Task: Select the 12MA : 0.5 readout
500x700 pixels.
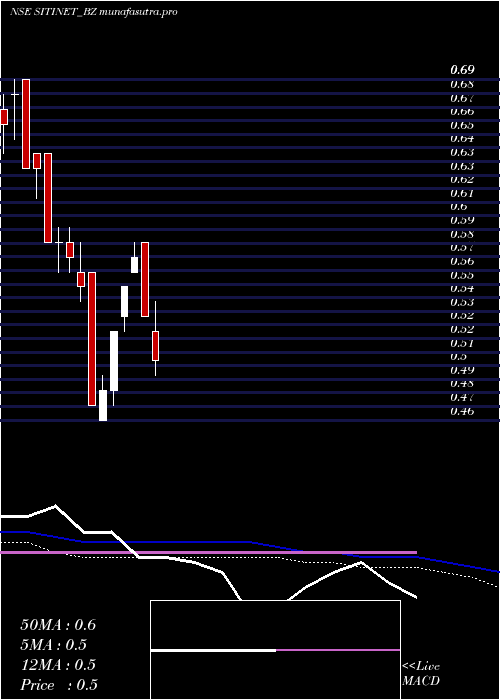Action: [x=58, y=665]
